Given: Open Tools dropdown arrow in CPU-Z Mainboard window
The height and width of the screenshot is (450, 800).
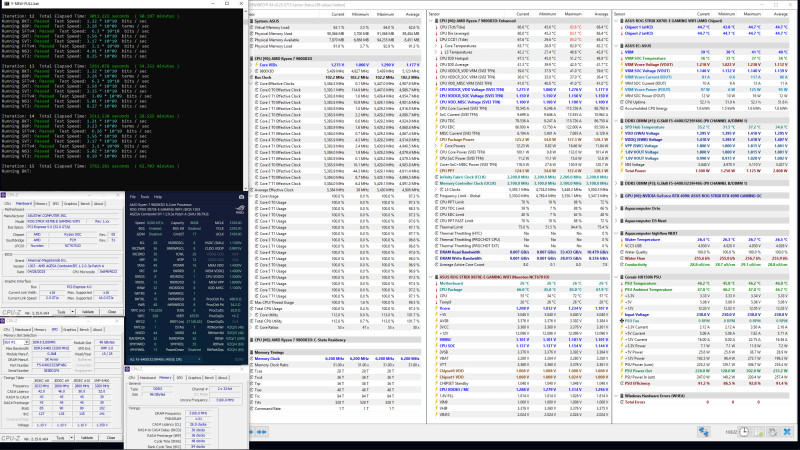Looking at the screenshot, I should tap(72, 312).
